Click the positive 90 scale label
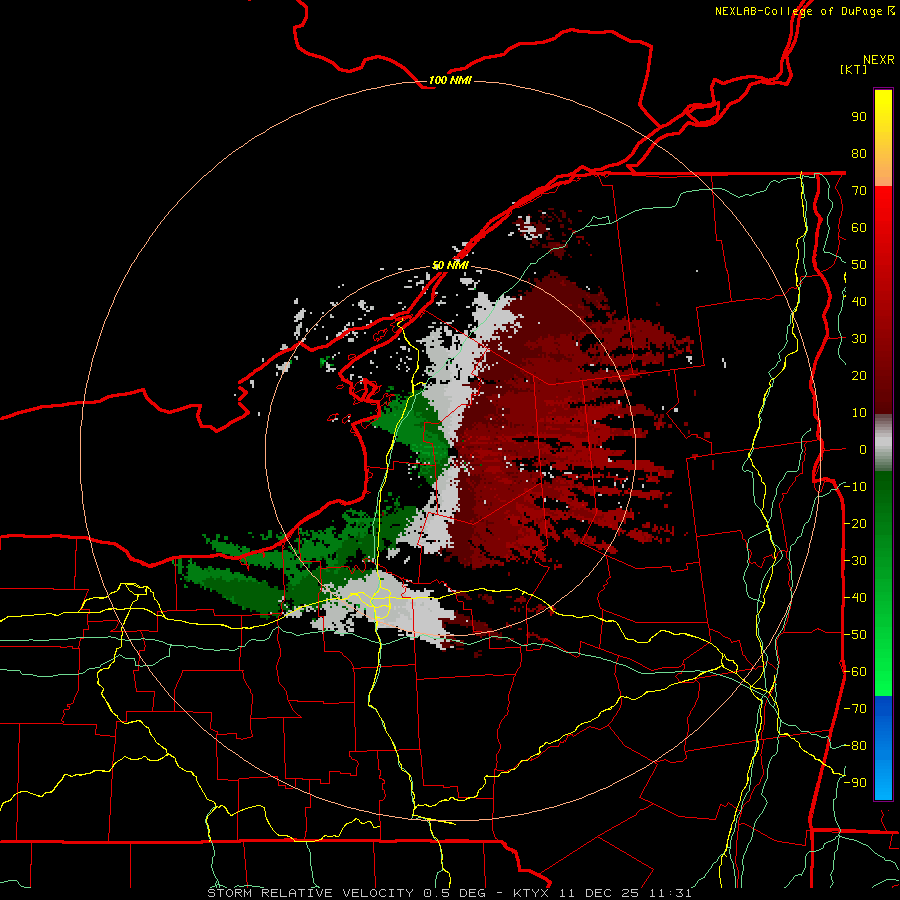The width and height of the screenshot is (900, 900). pyautogui.click(x=859, y=117)
